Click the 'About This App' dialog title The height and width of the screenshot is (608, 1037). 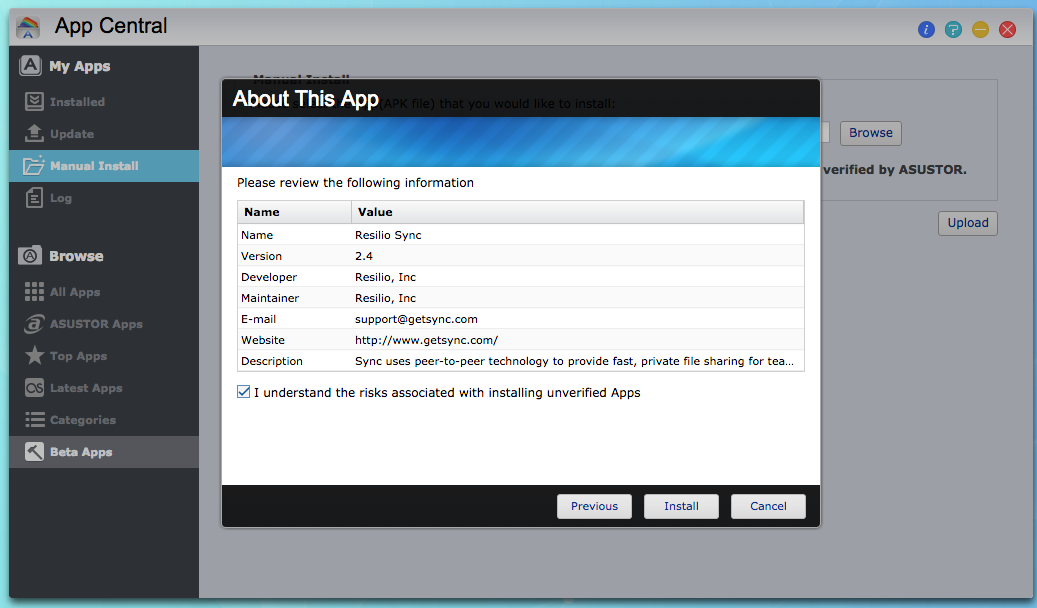pyautogui.click(x=306, y=99)
